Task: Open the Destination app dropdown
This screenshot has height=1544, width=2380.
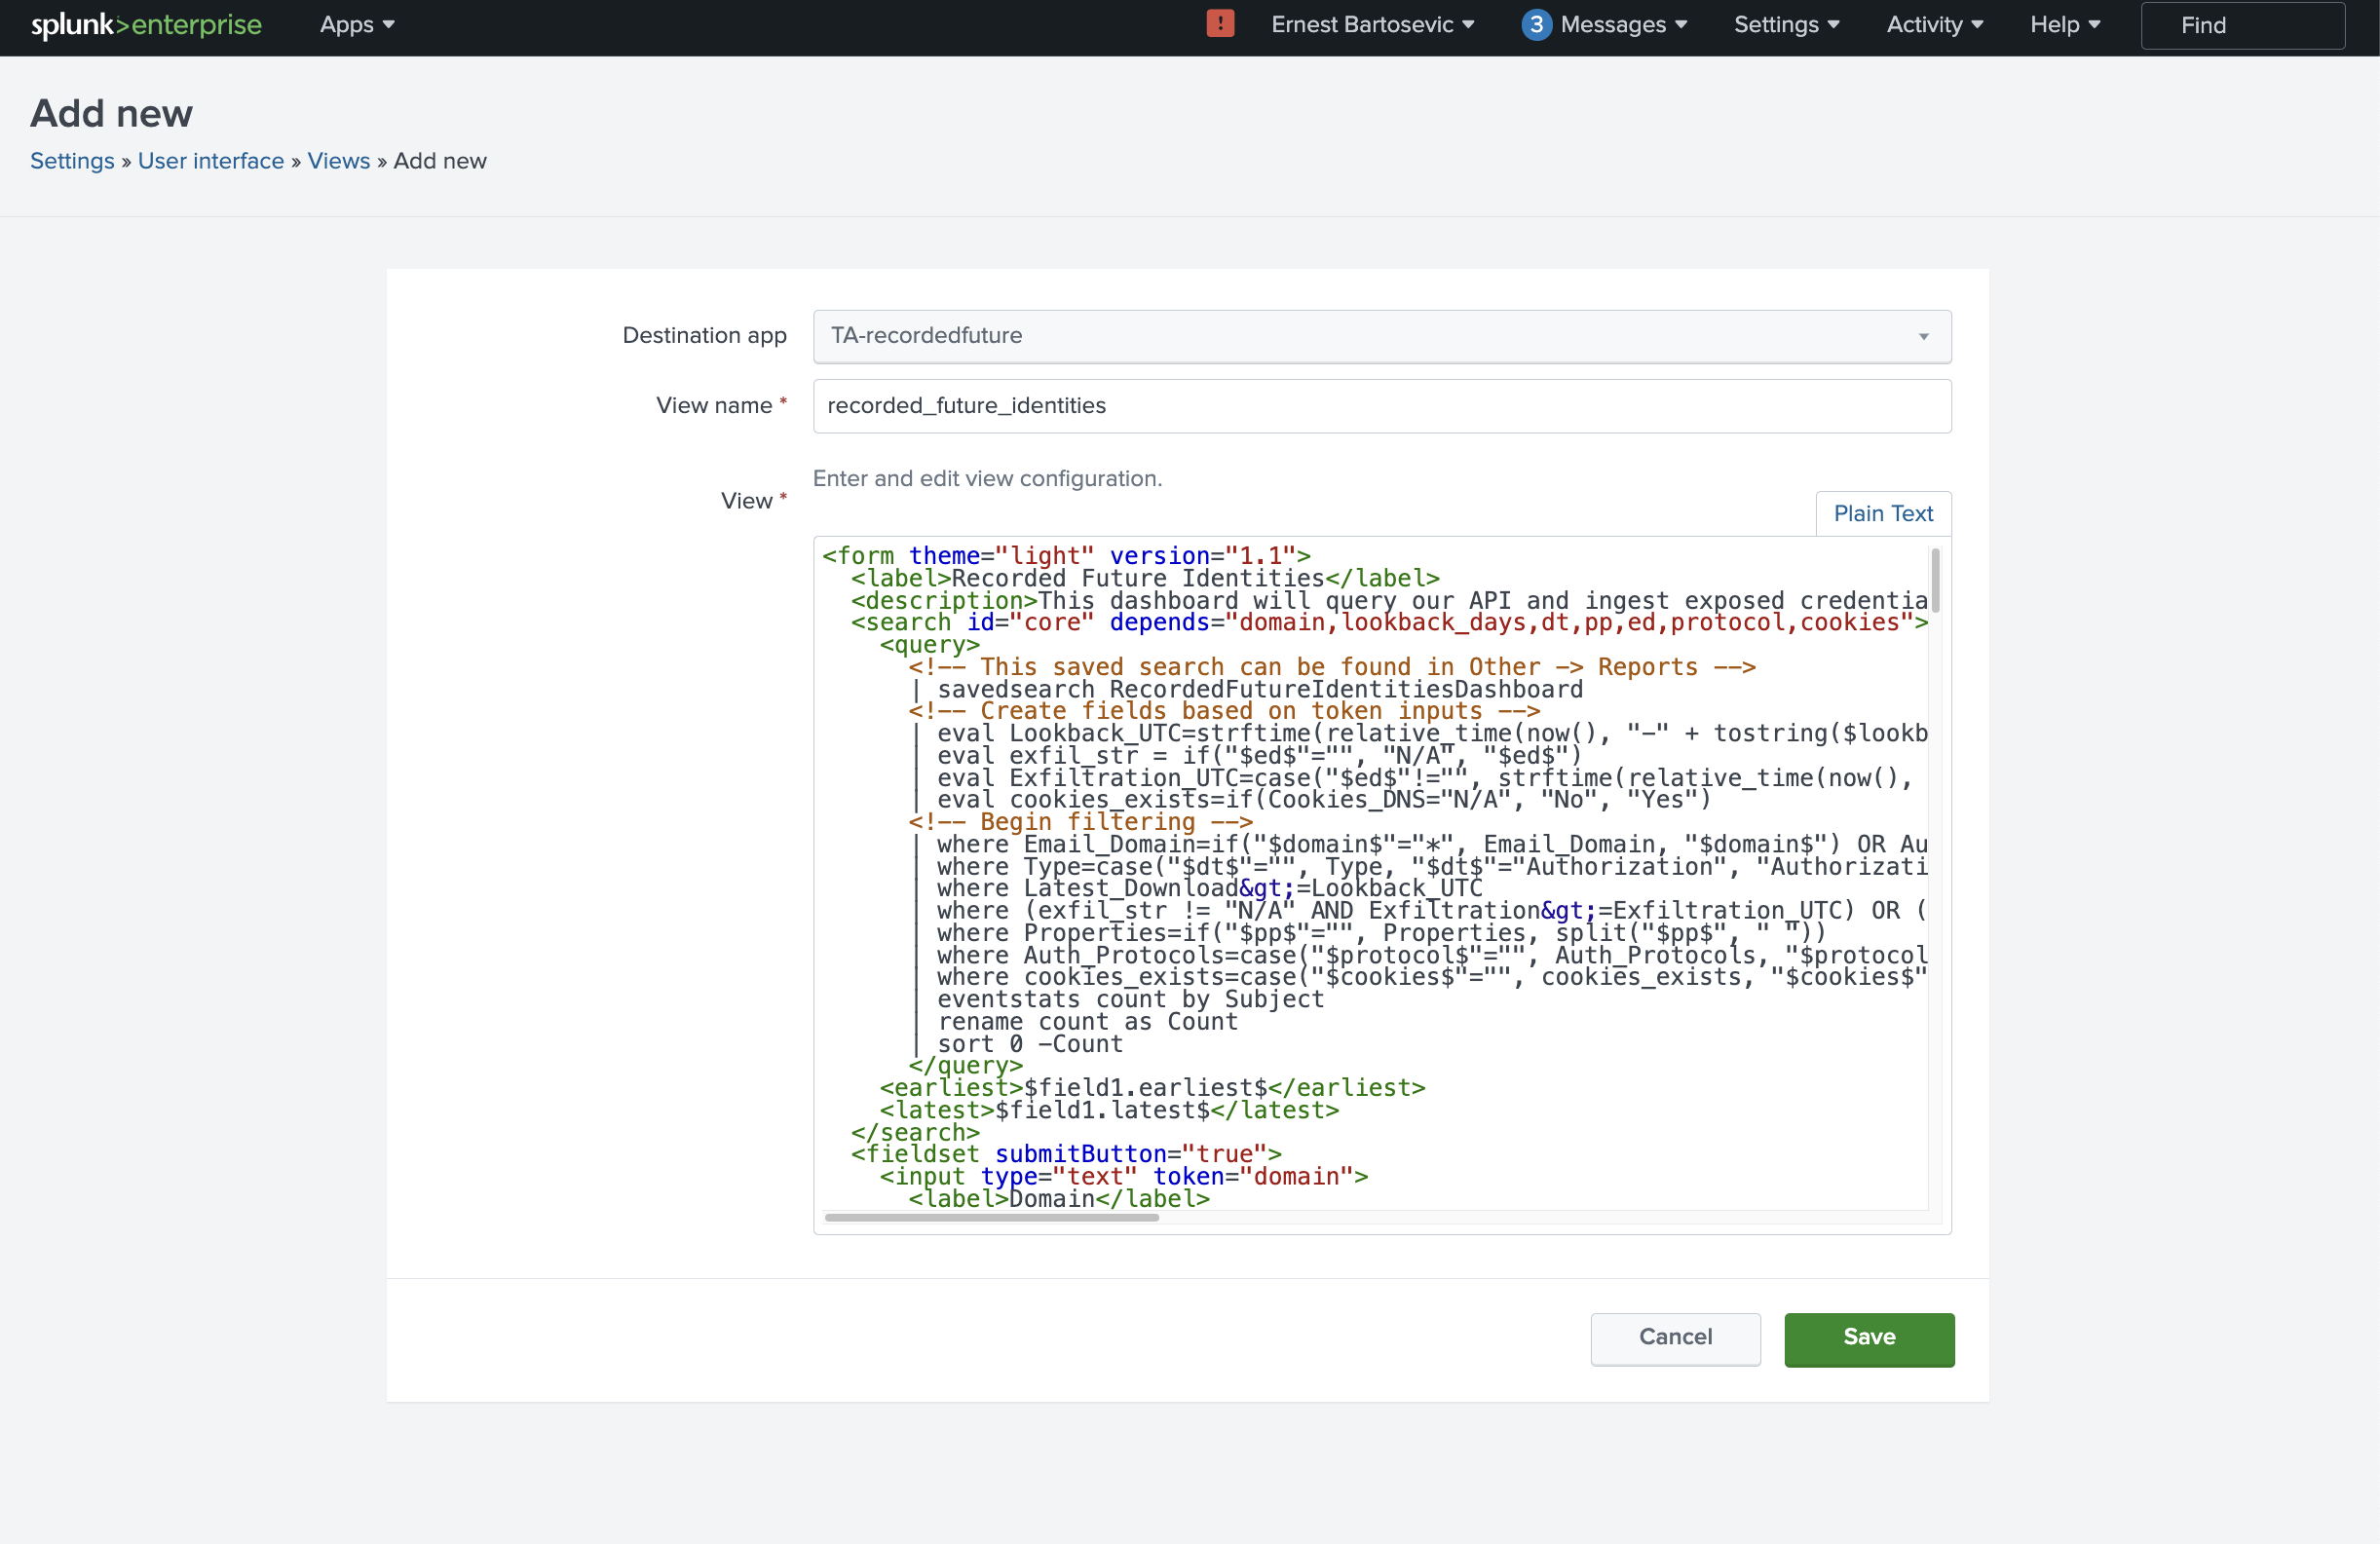Action: (1381, 336)
